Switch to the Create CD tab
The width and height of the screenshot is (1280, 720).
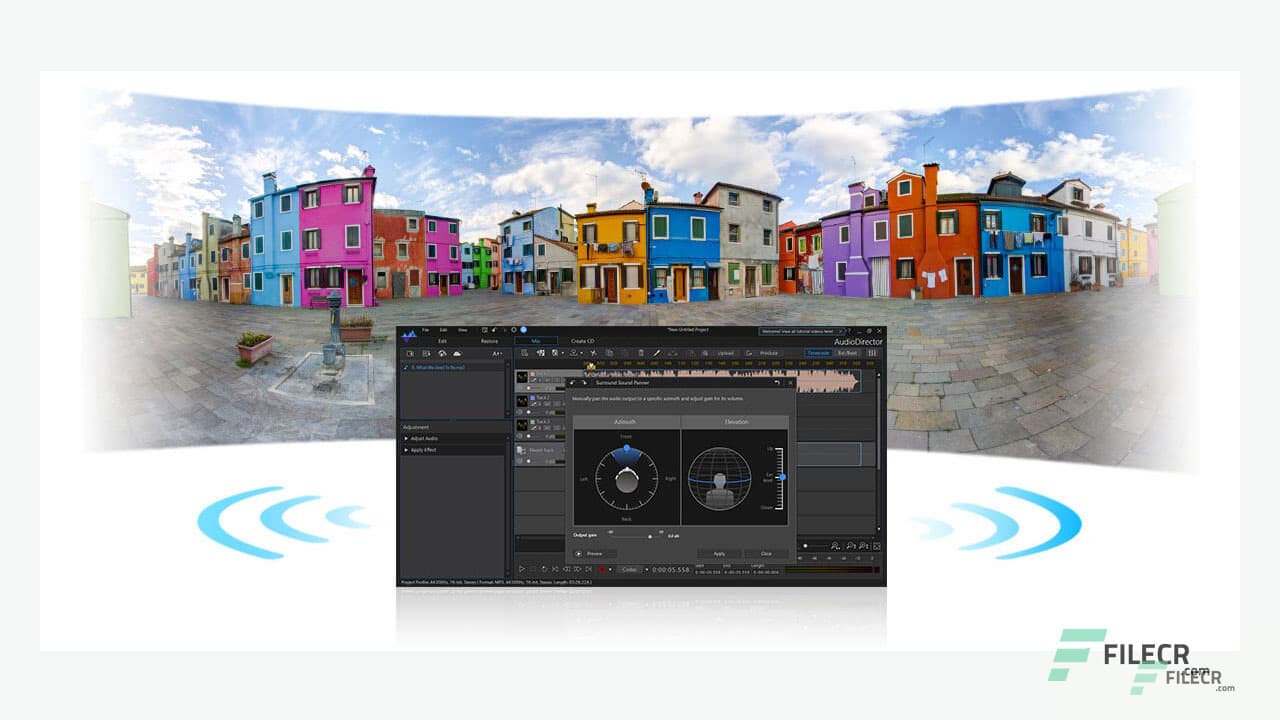pyautogui.click(x=583, y=341)
